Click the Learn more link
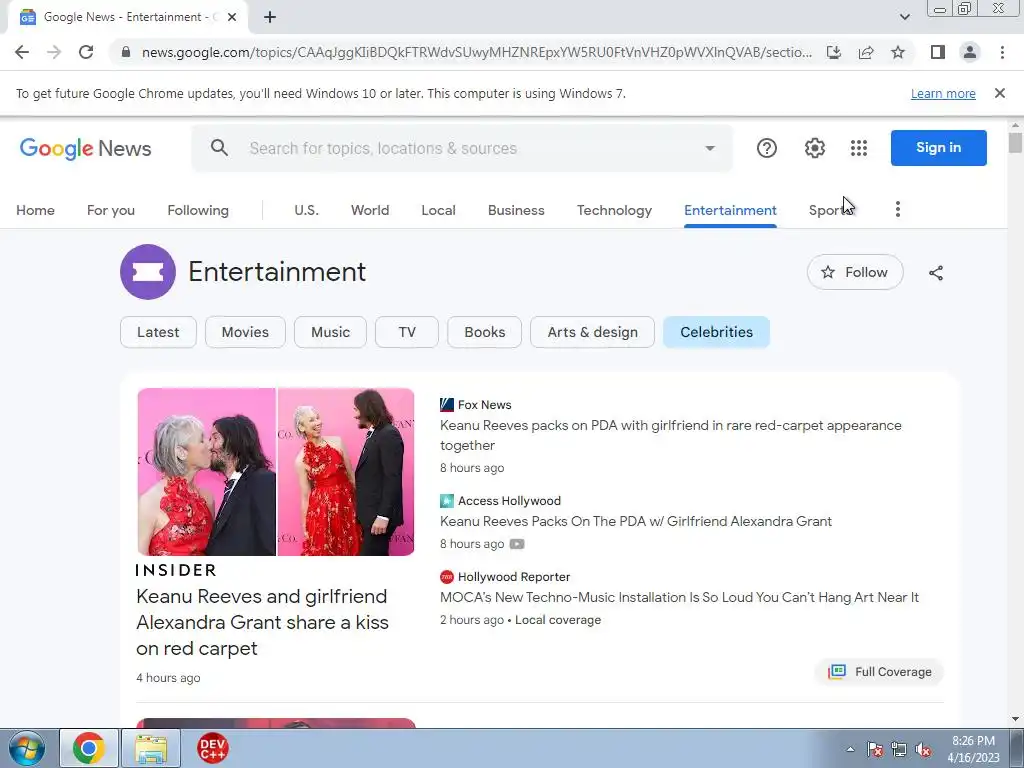This screenshot has height=768, width=1024. coord(943,93)
